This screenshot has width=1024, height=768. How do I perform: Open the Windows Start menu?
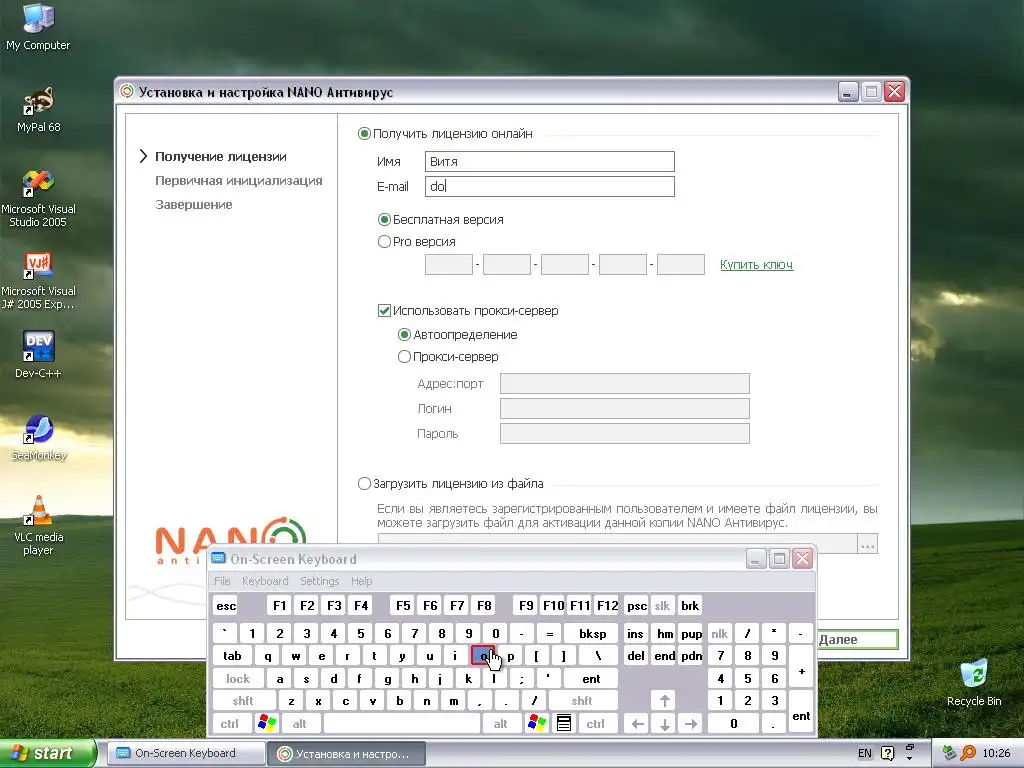click(x=47, y=753)
